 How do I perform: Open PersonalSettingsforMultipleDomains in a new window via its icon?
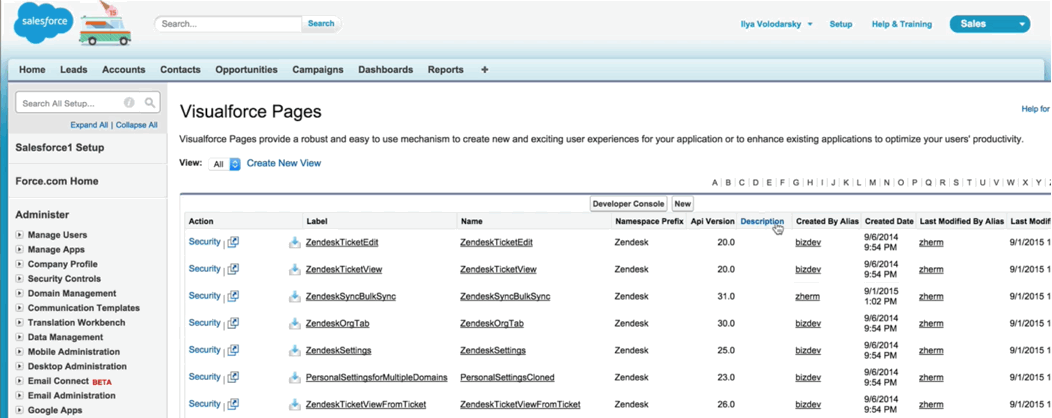pos(233,377)
